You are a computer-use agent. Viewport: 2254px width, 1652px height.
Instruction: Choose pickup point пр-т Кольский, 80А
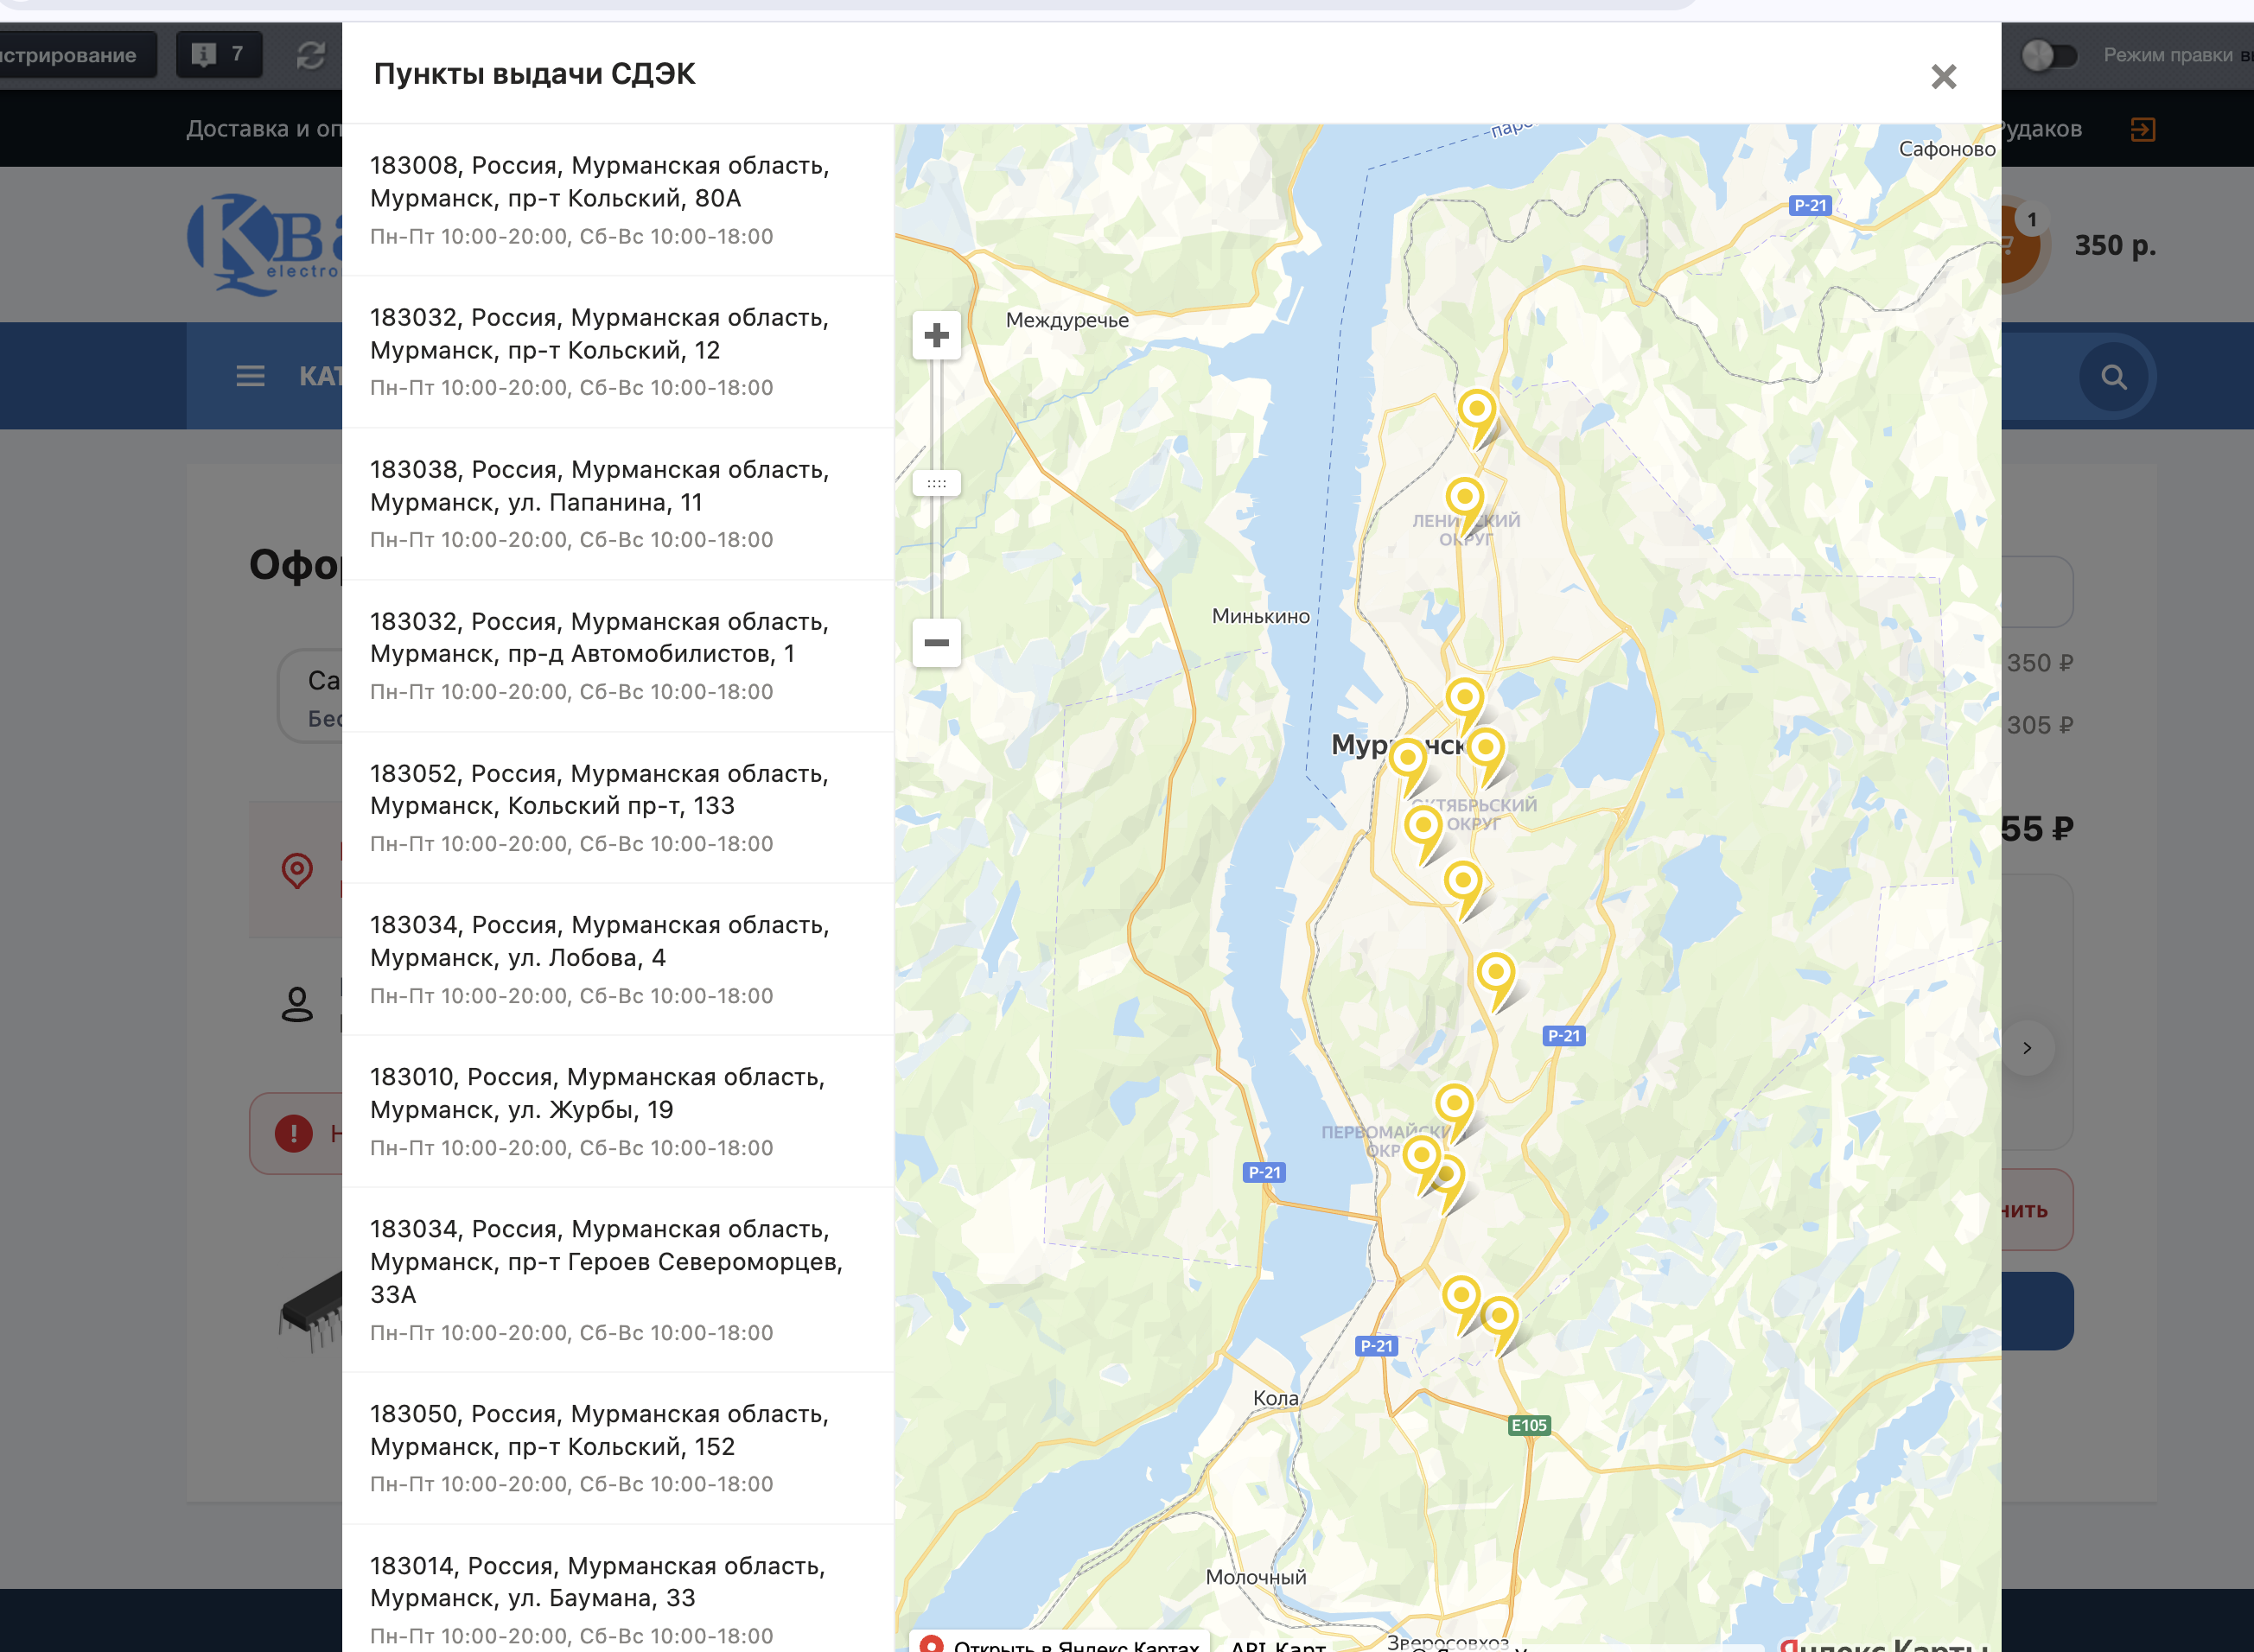point(618,200)
